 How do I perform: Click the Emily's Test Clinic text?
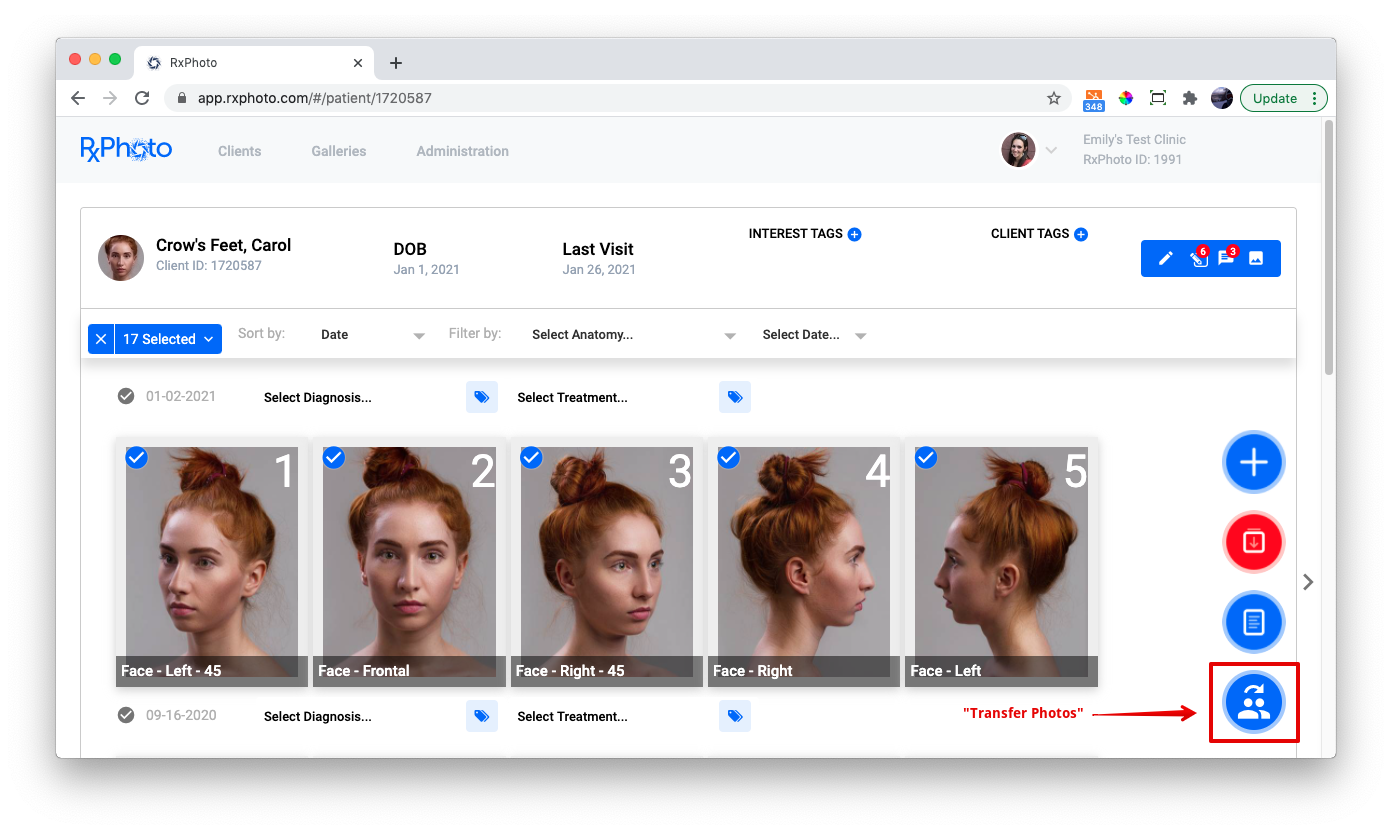click(1134, 140)
